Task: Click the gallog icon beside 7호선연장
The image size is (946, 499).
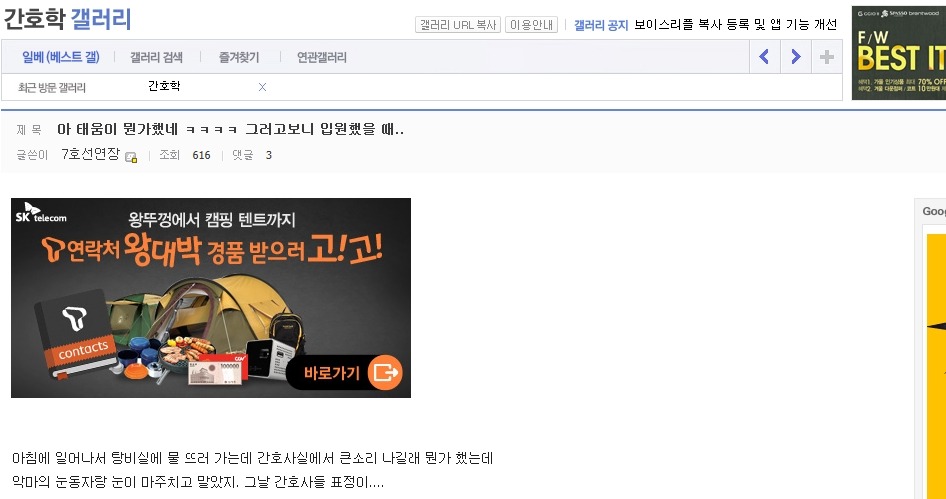Action: [x=131, y=157]
